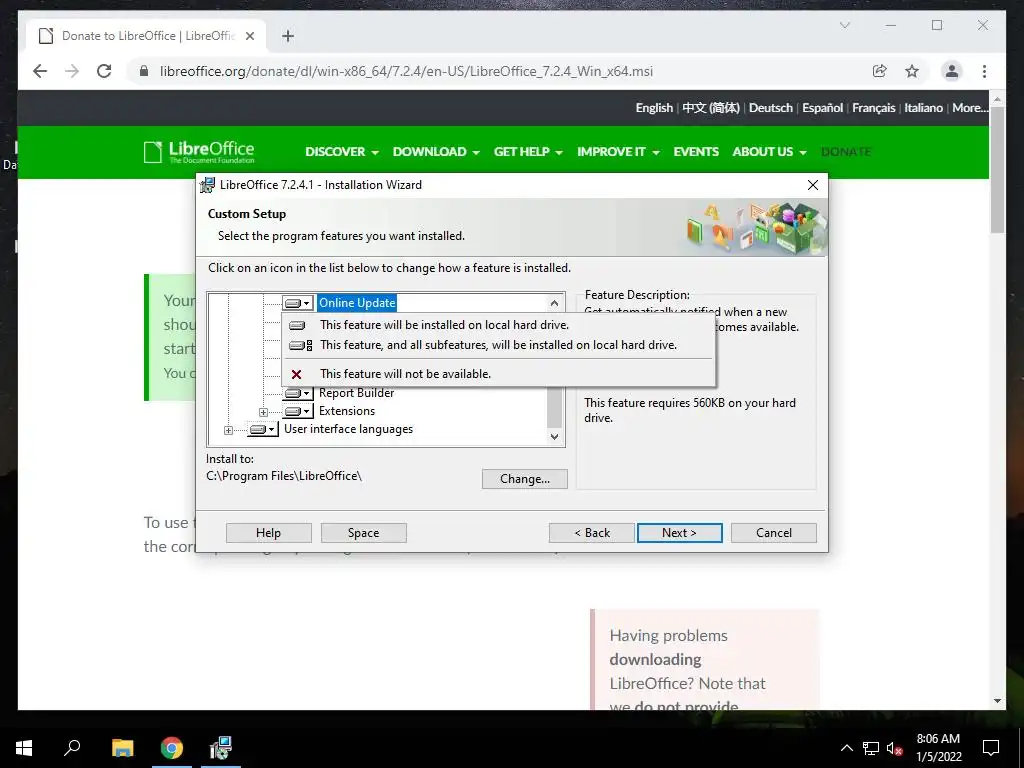Open the DOWNLOAD menu
This screenshot has height=768, width=1024.
tap(436, 152)
